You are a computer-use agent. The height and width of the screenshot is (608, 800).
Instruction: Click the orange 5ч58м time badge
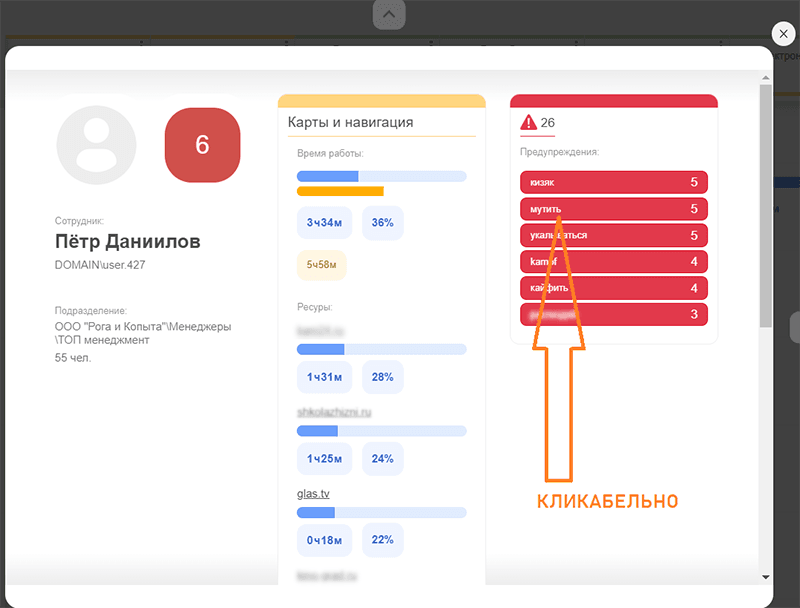pyautogui.click(x=321, y=265)
